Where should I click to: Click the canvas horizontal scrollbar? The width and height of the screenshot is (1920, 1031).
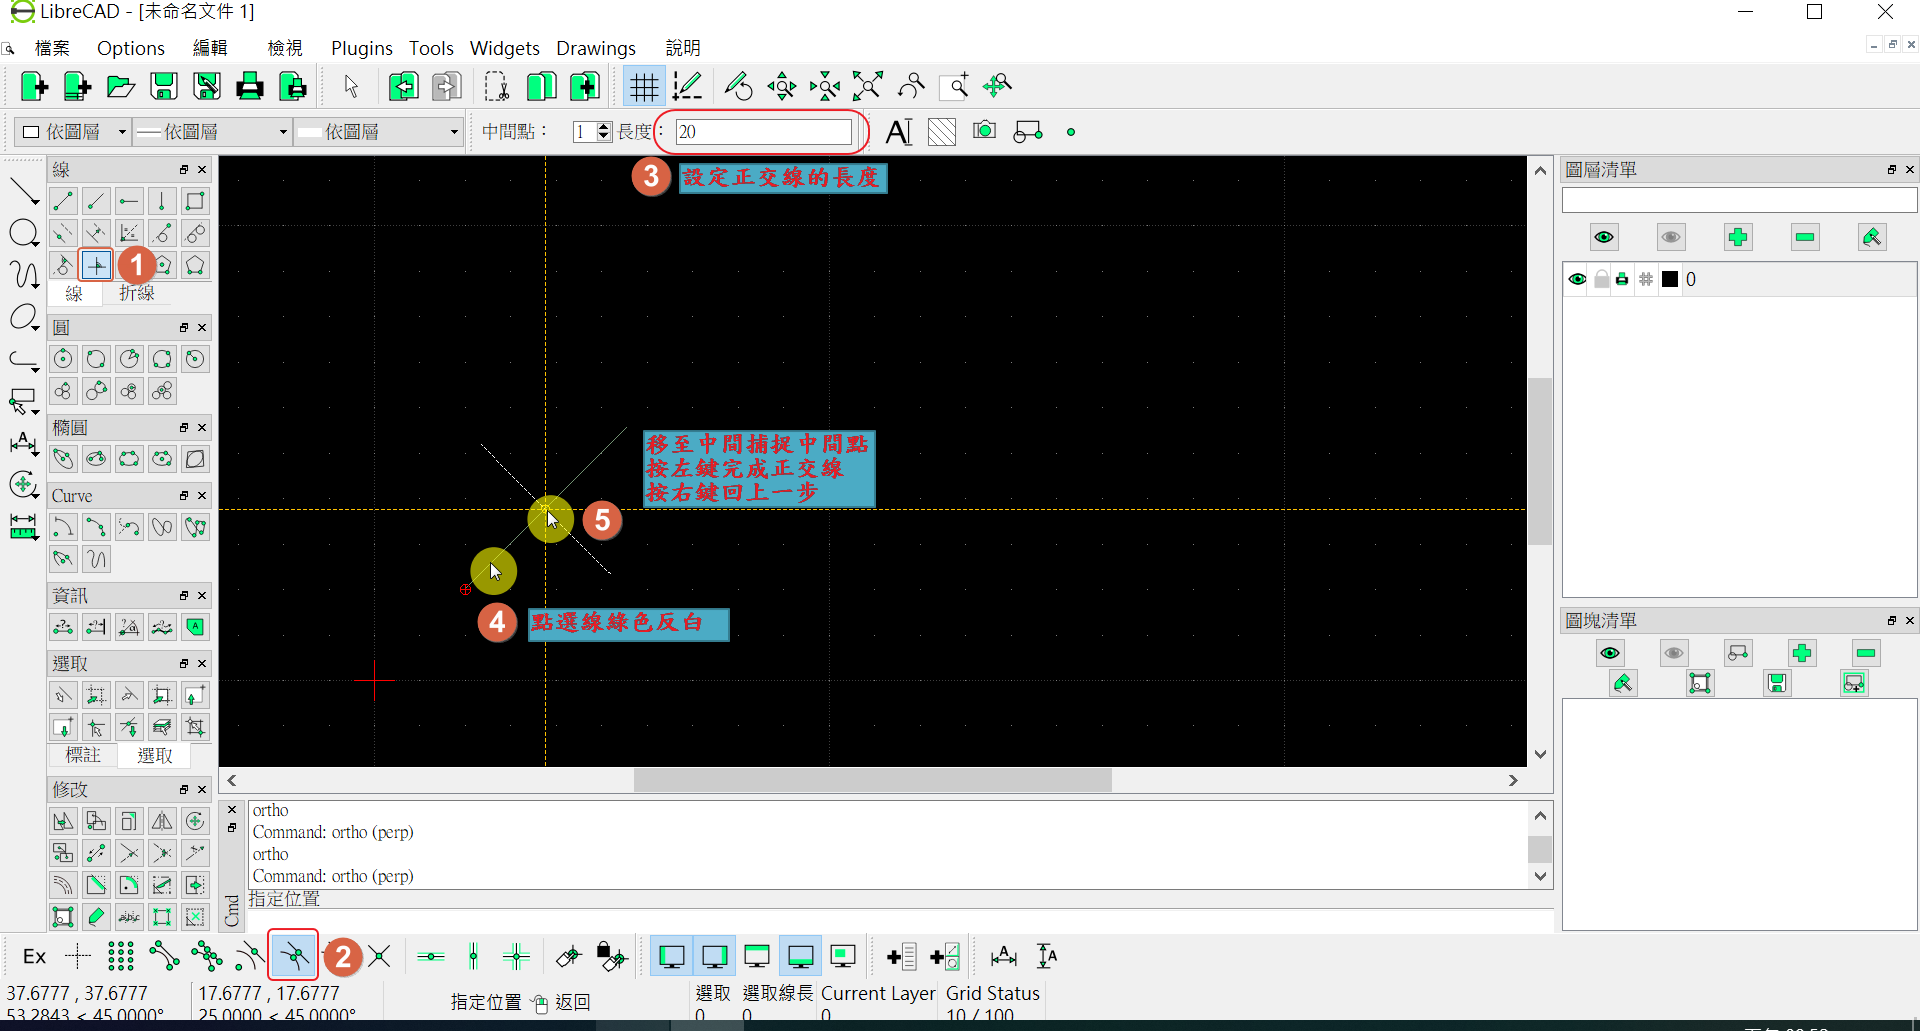(873, 780)
